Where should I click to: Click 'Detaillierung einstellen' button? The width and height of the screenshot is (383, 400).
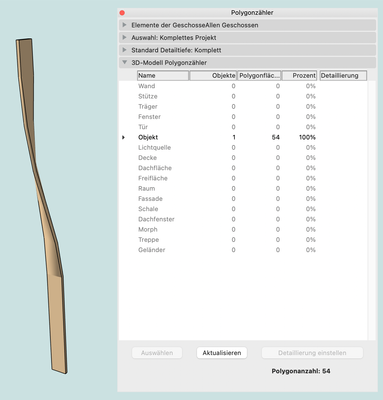(312, 353)
